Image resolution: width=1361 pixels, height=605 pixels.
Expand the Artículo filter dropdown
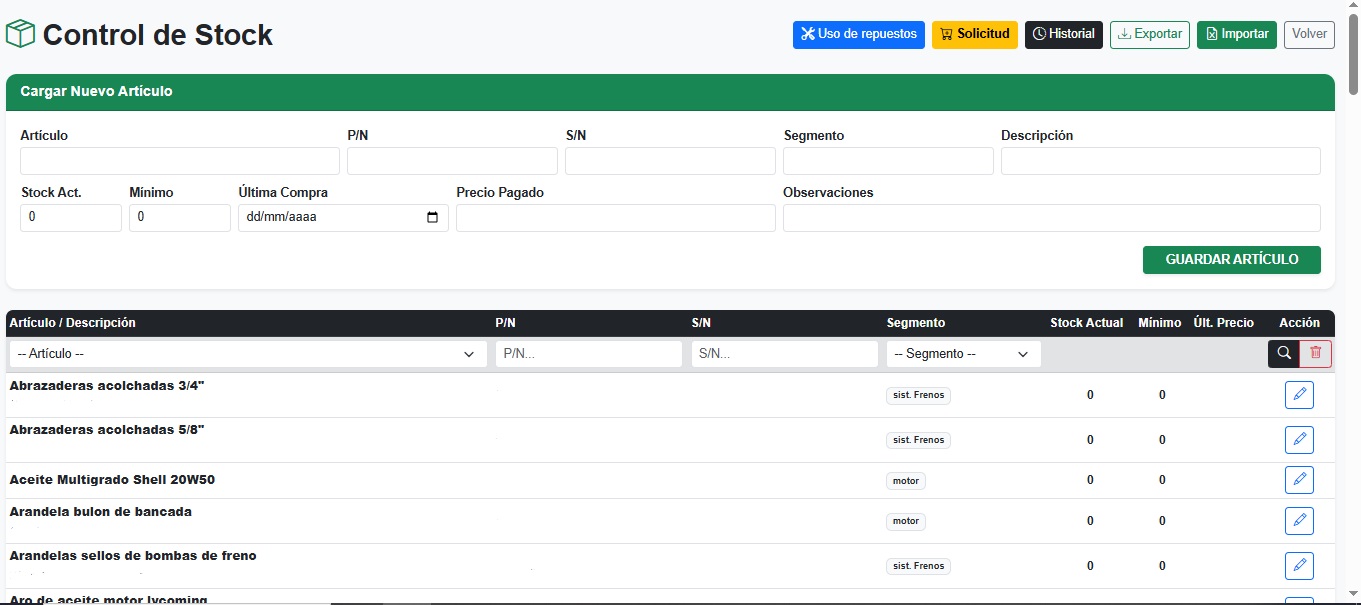coord(247,354)
